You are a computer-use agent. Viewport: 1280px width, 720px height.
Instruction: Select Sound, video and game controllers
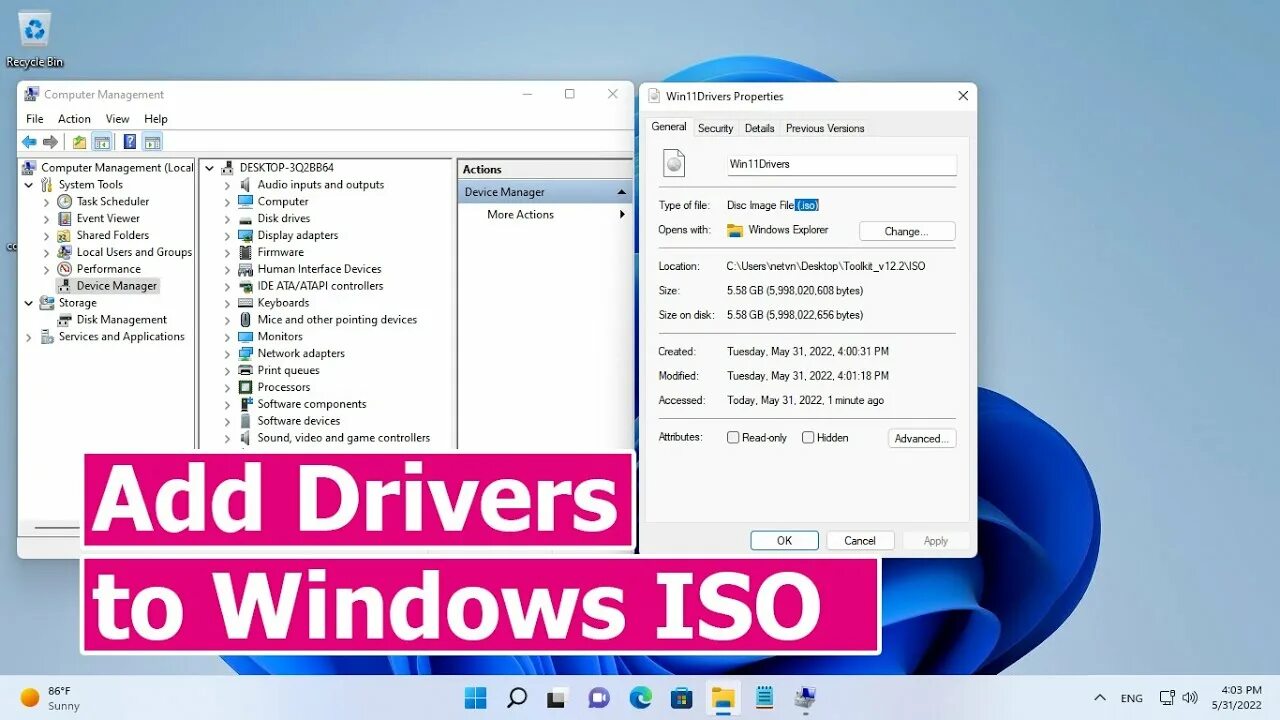343,438
